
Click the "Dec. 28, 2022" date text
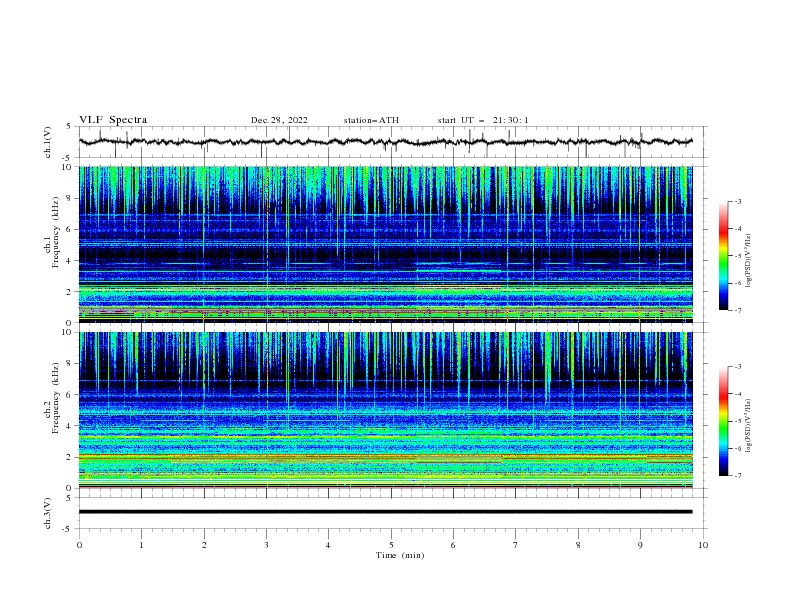coord(279,120)
